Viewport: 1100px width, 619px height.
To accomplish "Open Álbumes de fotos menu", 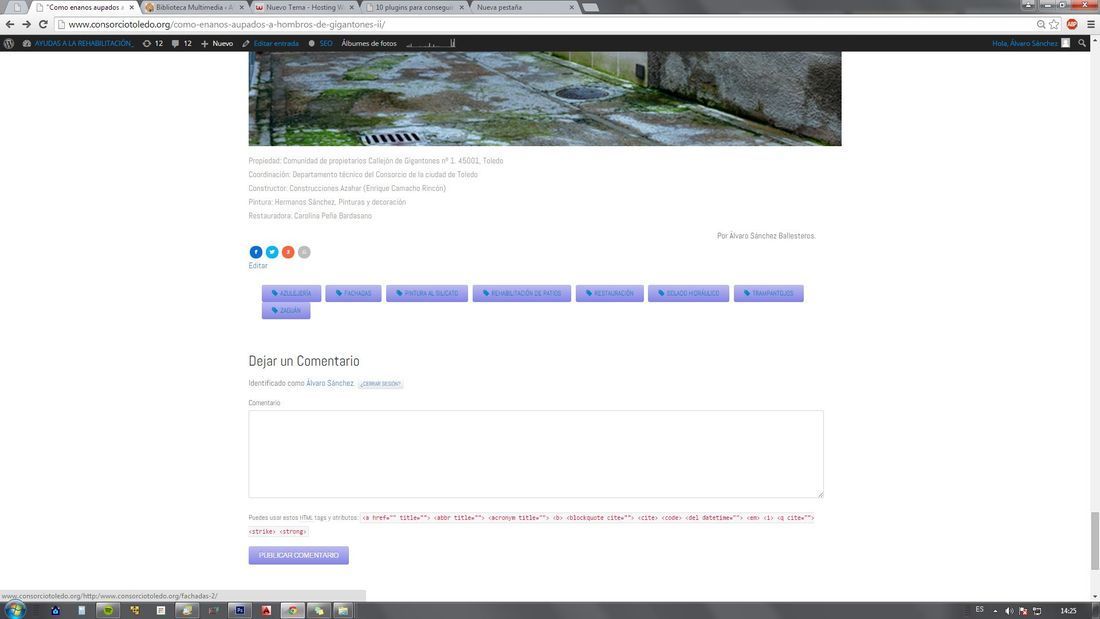I will (x=369, y=44).
